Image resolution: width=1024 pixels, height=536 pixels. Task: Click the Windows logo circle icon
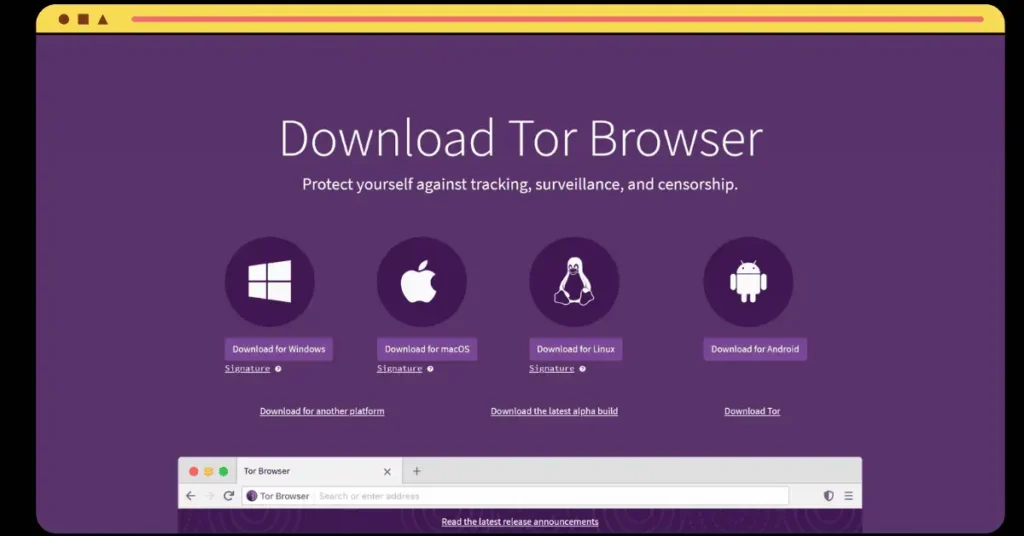pyautogui.click(x=270, y=281)
